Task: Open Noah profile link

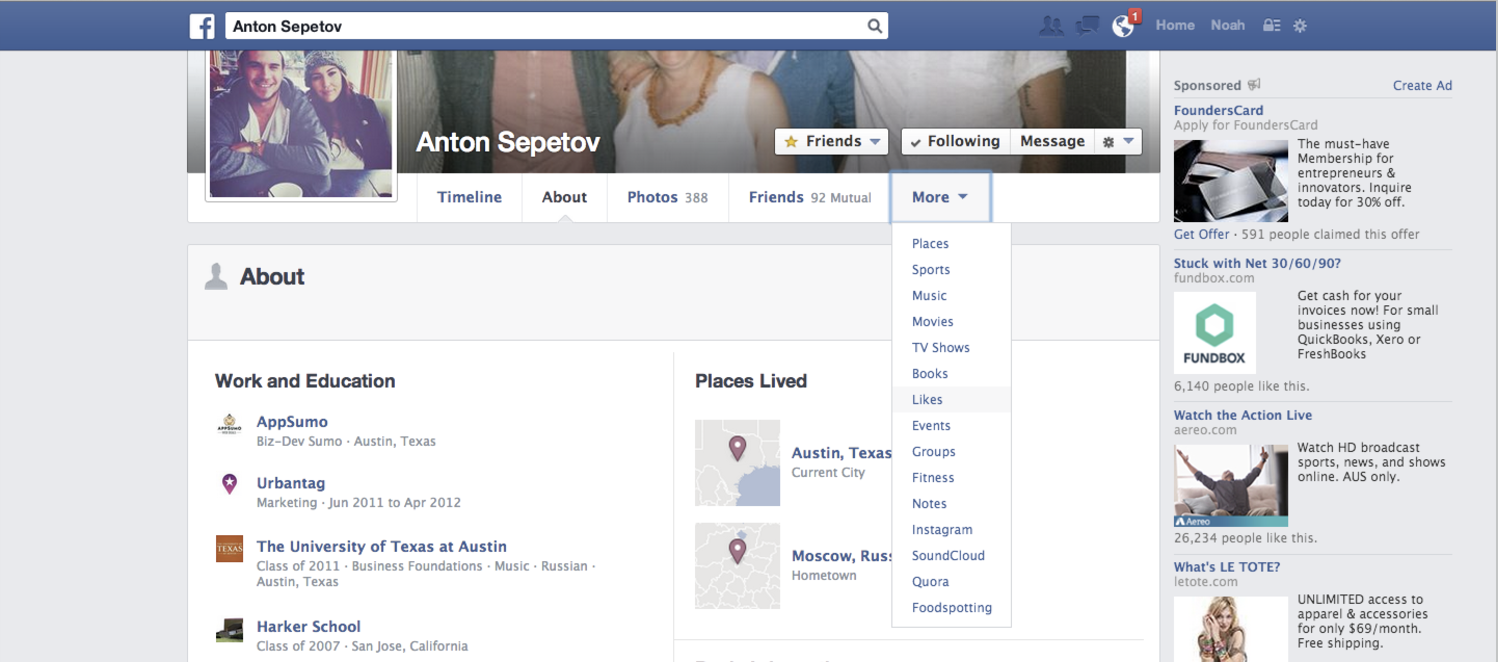Action: (1227, 26)
